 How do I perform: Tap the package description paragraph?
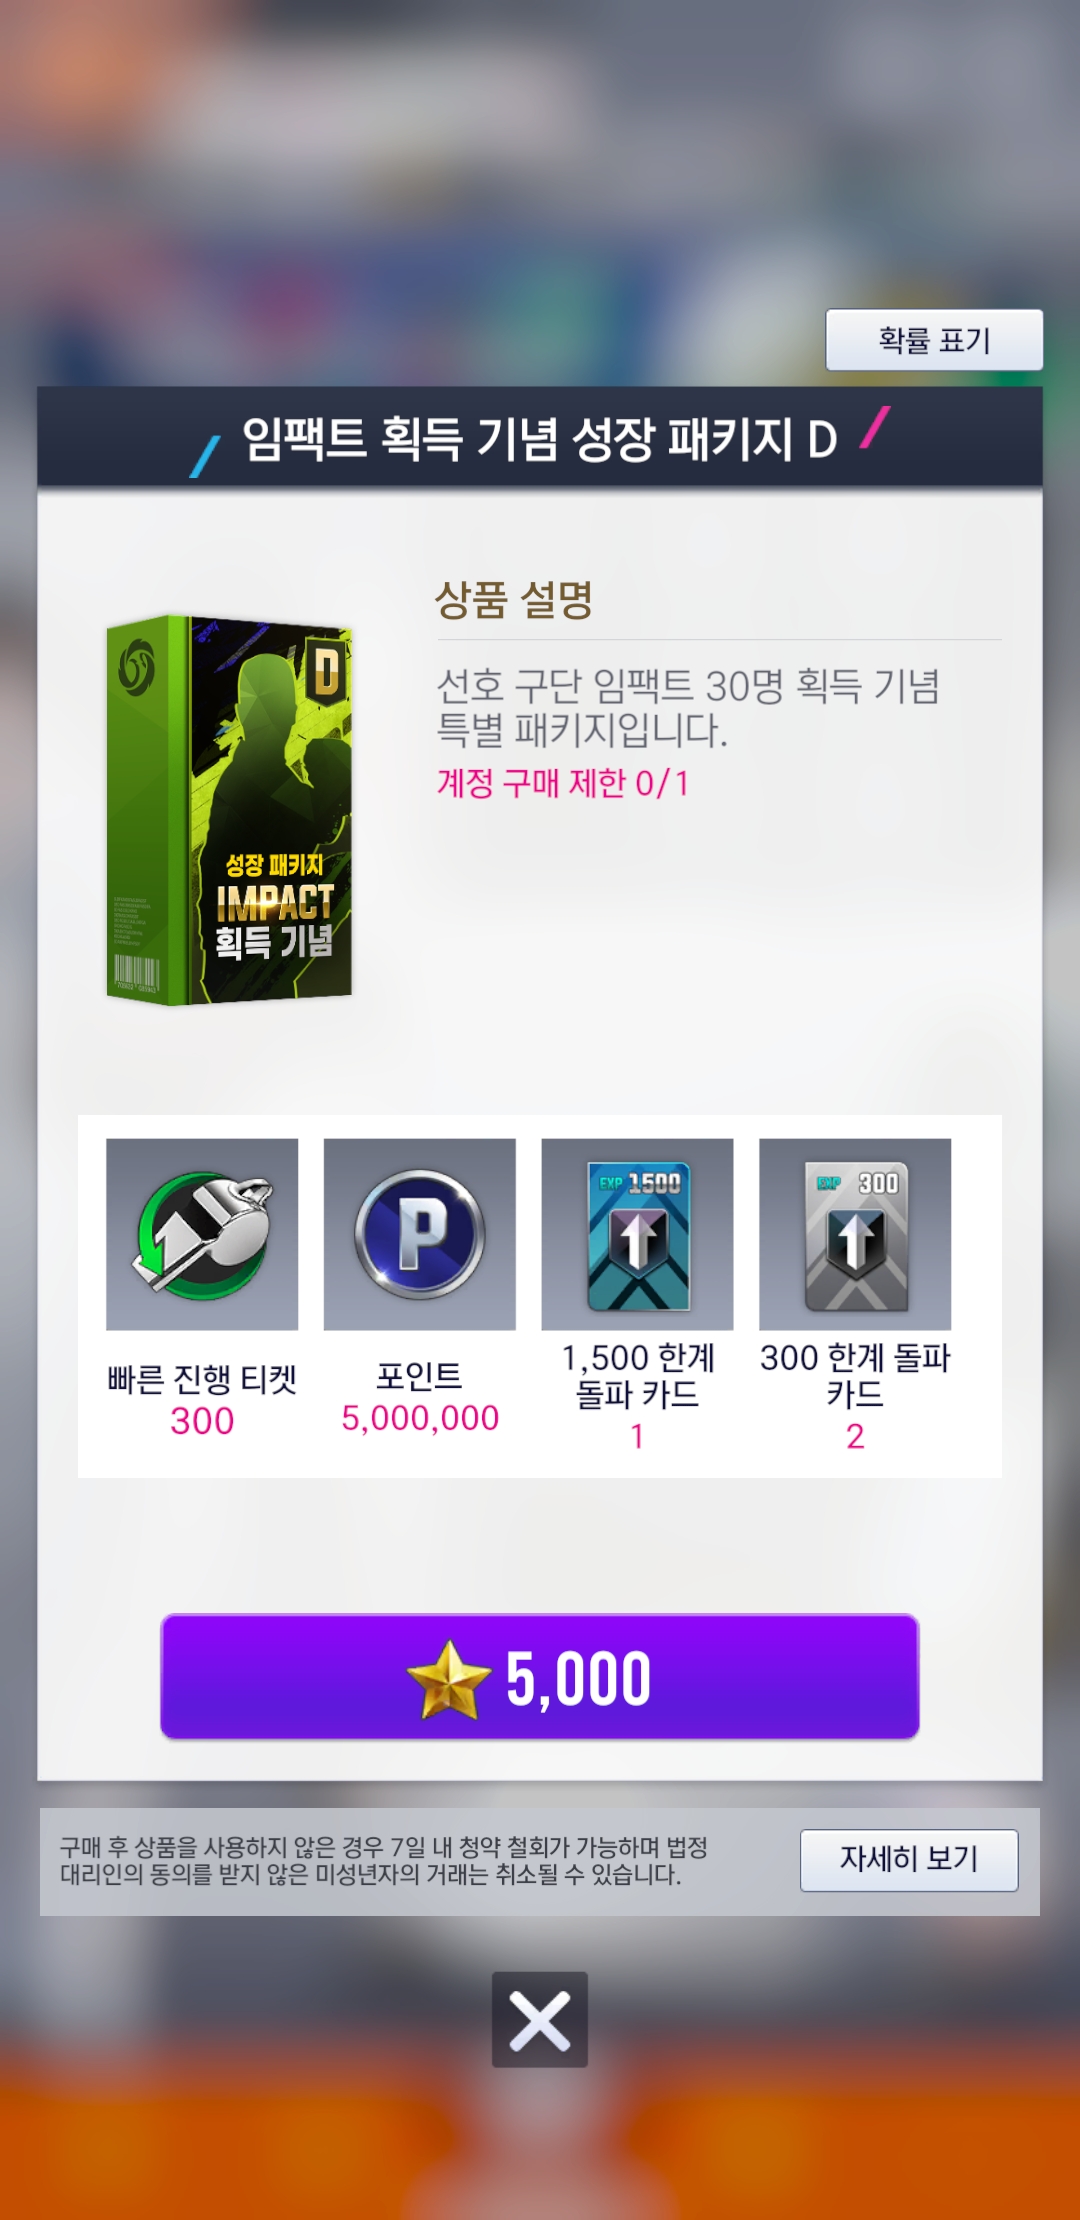pyautogui.click(x=688, y=708)
